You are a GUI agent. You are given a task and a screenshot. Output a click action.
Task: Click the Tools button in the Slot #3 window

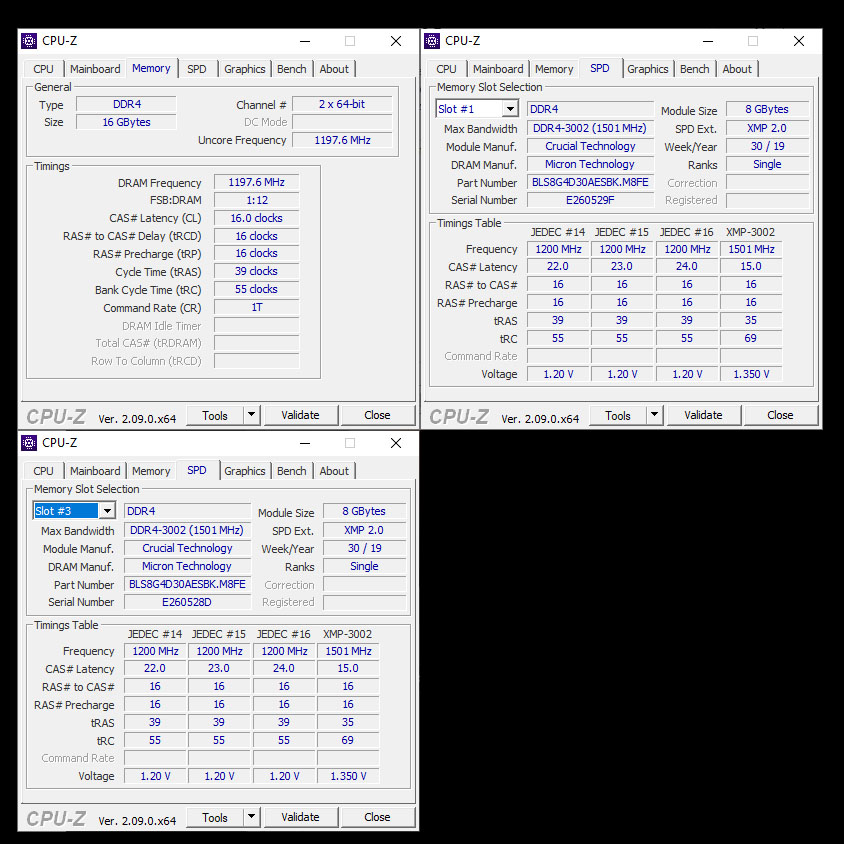(x=215, y=817)
